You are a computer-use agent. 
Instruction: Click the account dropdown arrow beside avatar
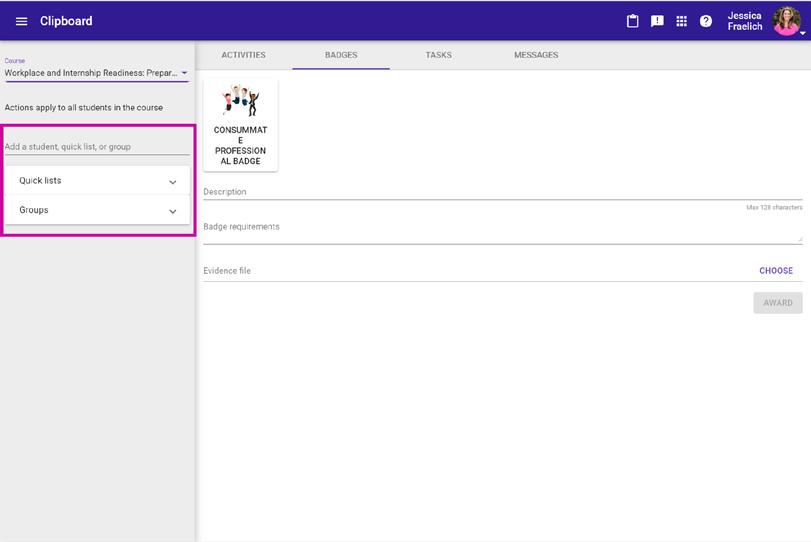(x=803, y=33)
